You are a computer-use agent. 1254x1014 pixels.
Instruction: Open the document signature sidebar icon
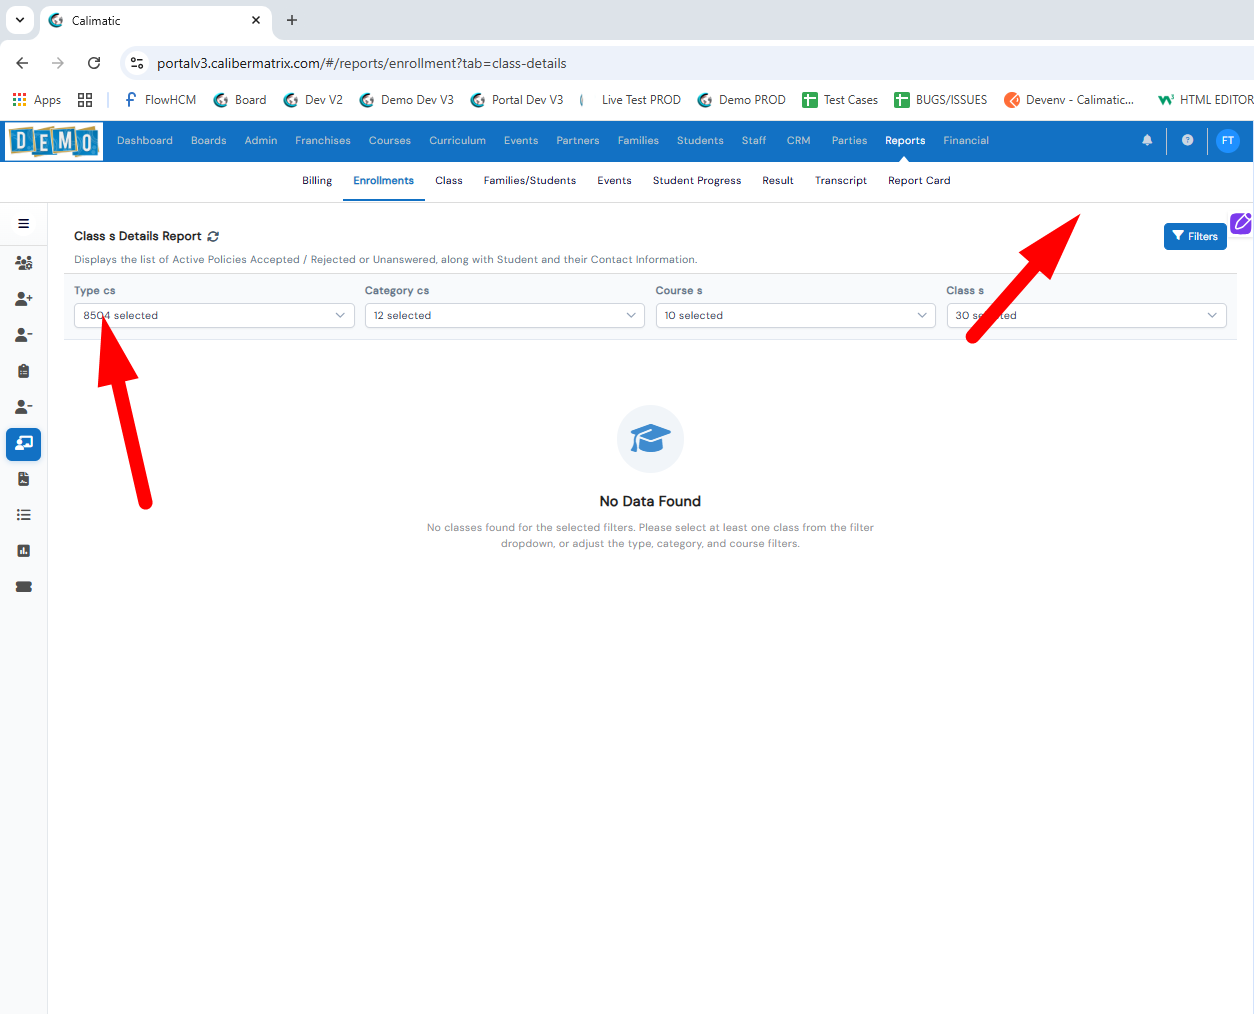pos(23,479)
